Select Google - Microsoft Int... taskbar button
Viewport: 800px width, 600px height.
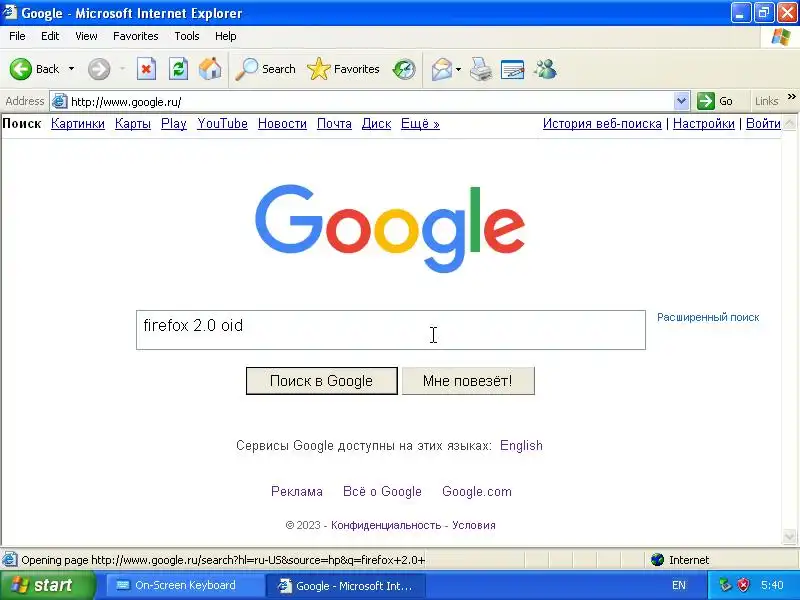[x=346, y=586]
